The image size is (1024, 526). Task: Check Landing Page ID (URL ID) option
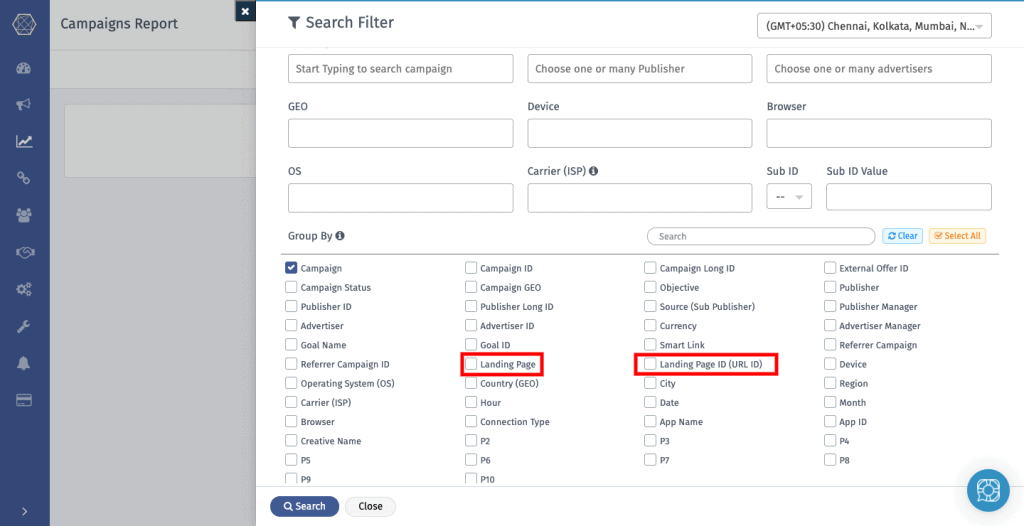pyautogui.click(x=650, y=364)
